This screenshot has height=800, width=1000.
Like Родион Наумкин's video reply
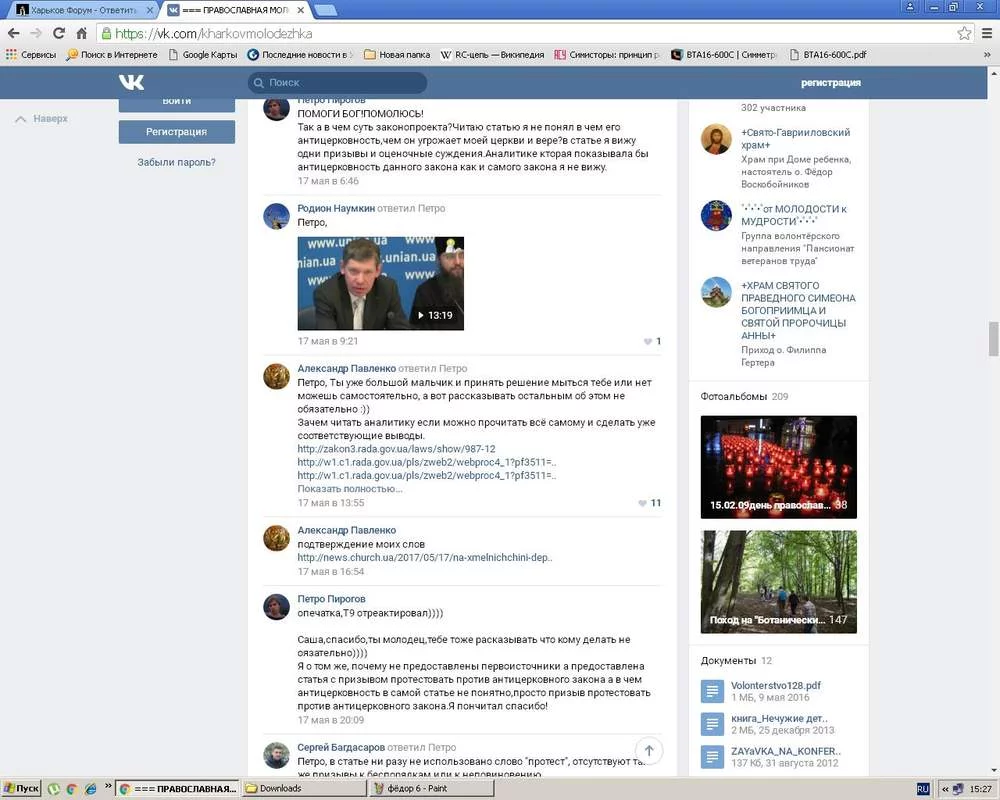point(652,341)
